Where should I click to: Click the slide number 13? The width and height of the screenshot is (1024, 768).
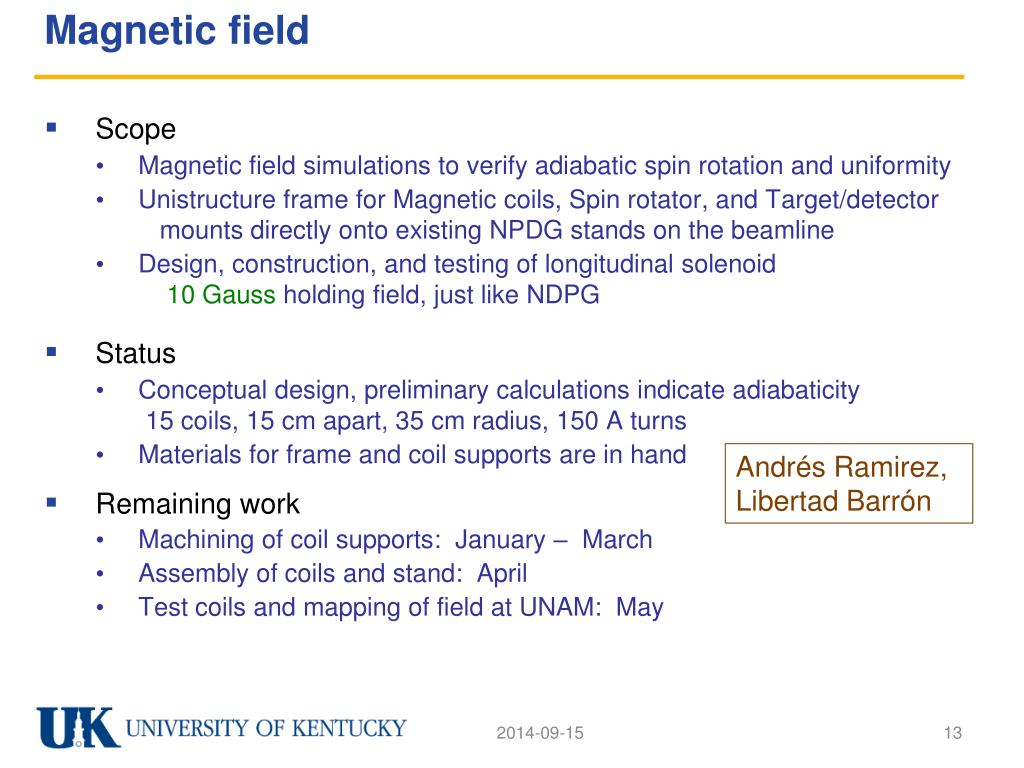point(953,733)
